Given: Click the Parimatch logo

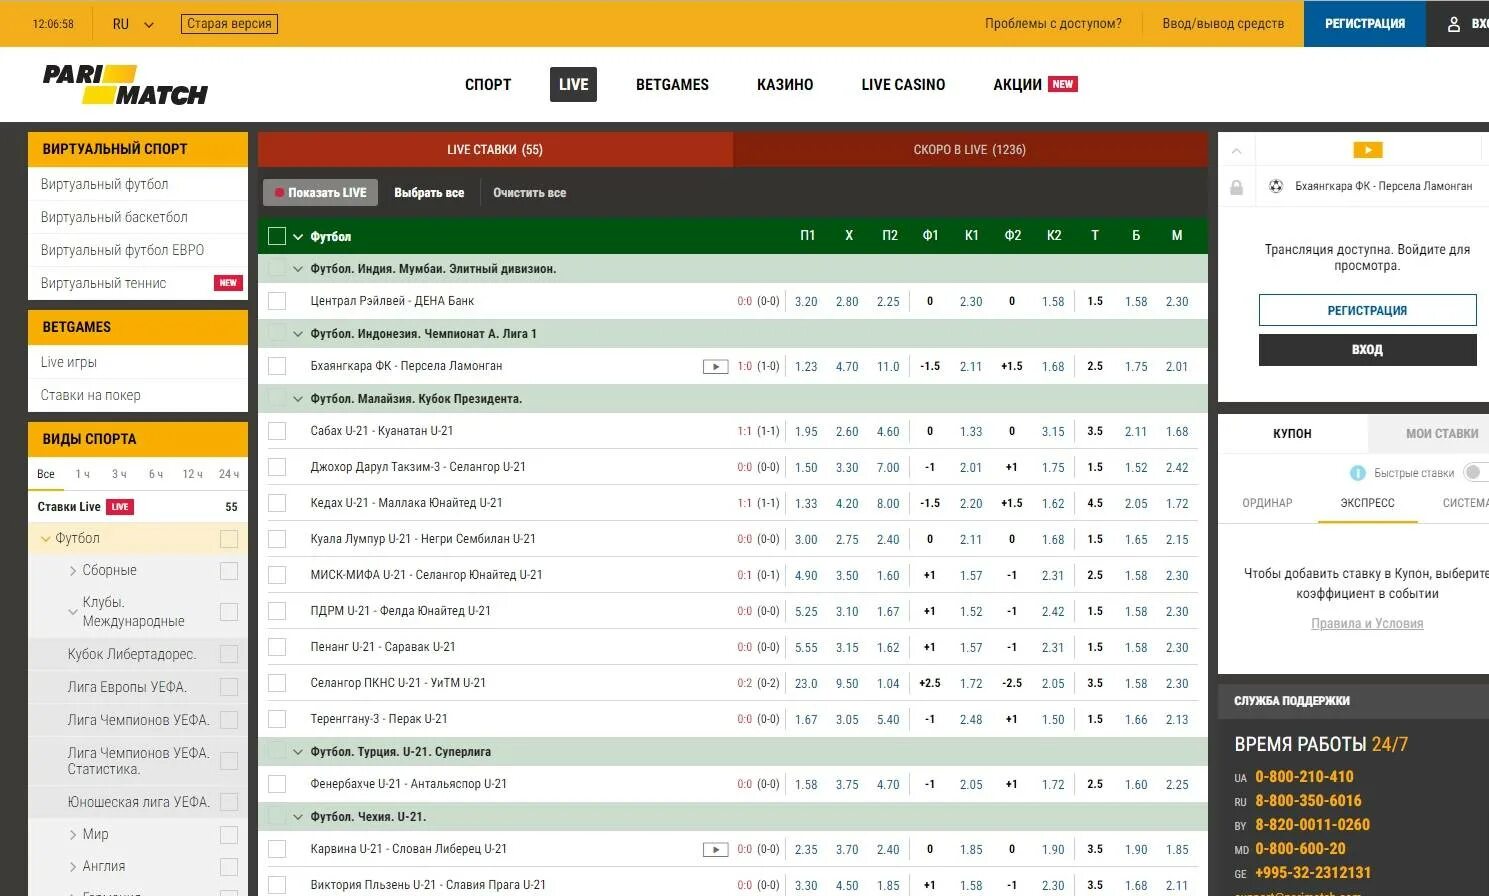Looking at the screenshot, I should click(125, 85).
